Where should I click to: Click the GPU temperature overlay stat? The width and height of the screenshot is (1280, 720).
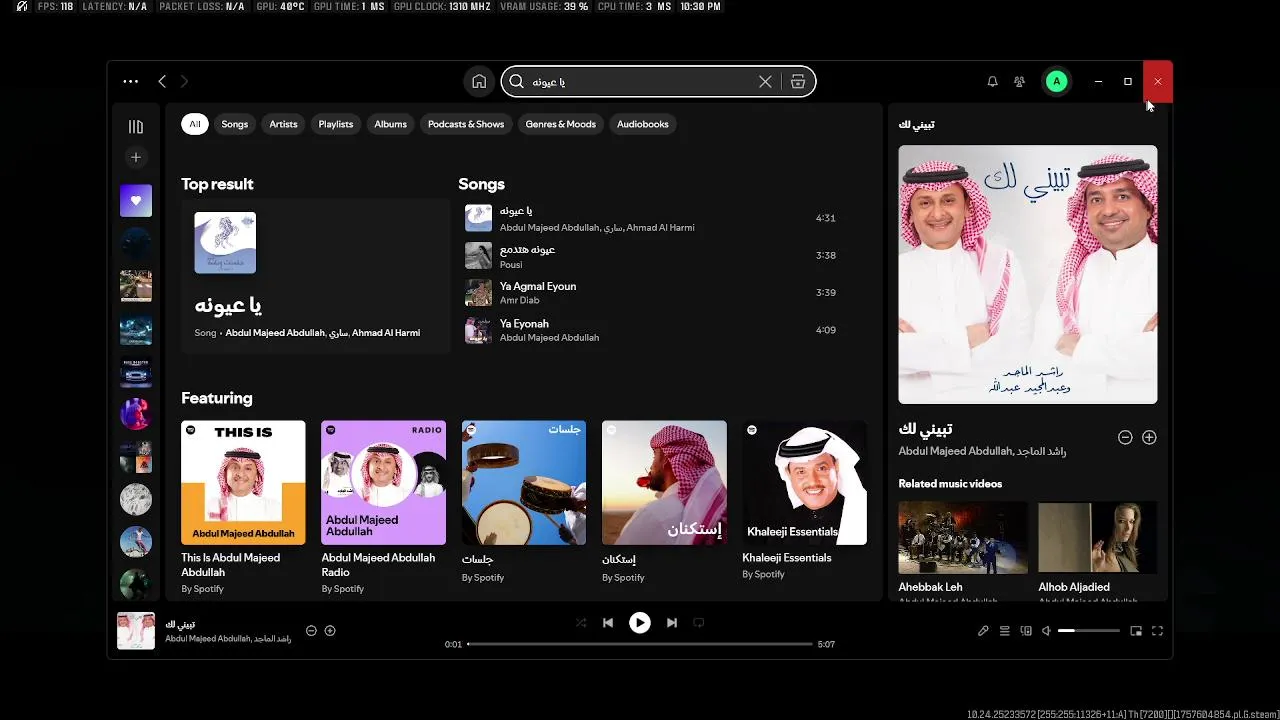[279, 7]
